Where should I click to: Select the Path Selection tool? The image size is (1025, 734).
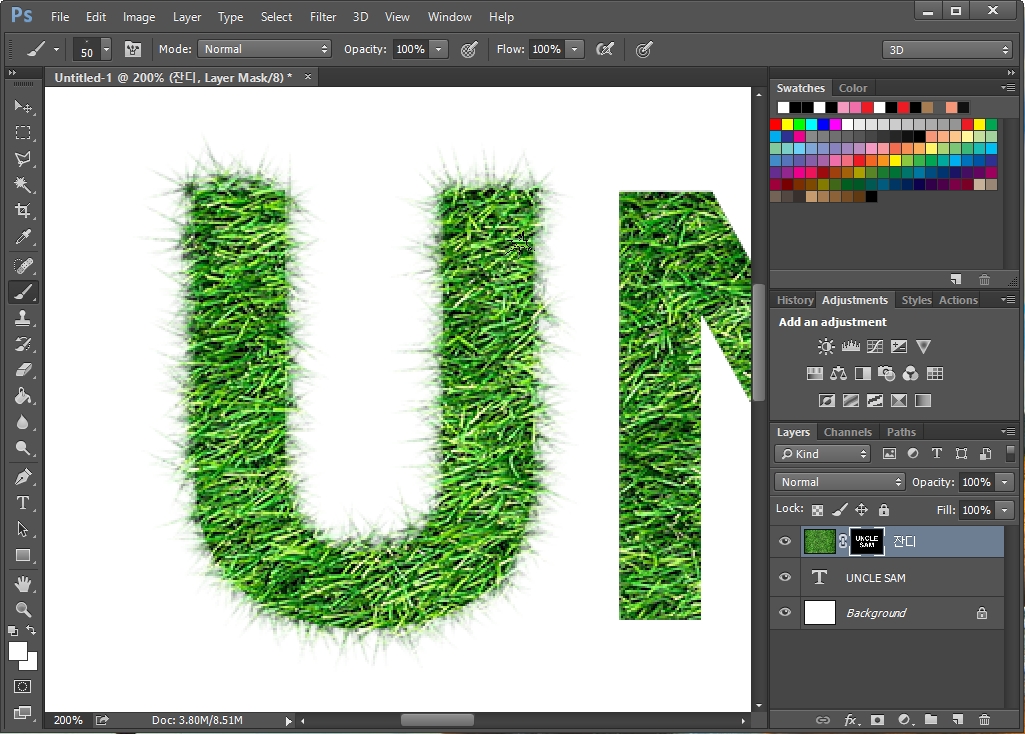click(23, 529)
